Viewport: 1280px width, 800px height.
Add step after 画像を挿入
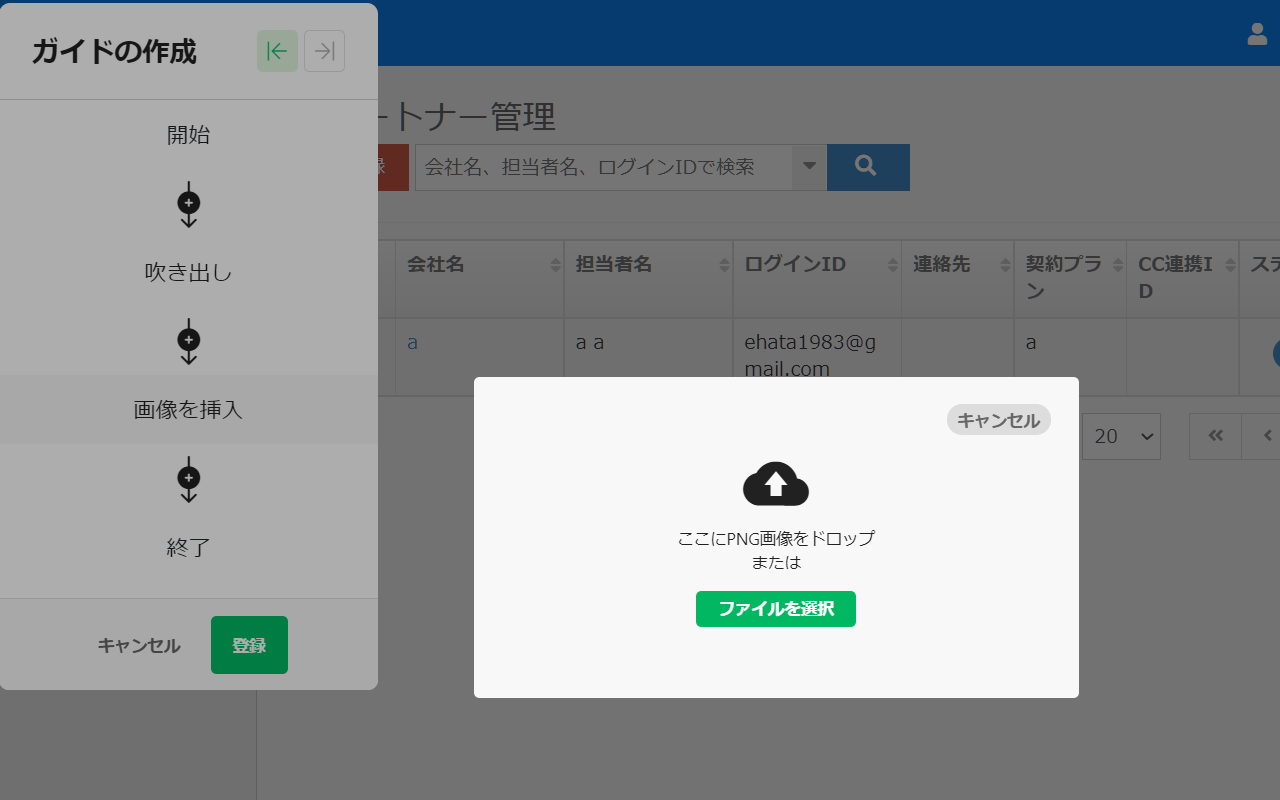point(189,479)
